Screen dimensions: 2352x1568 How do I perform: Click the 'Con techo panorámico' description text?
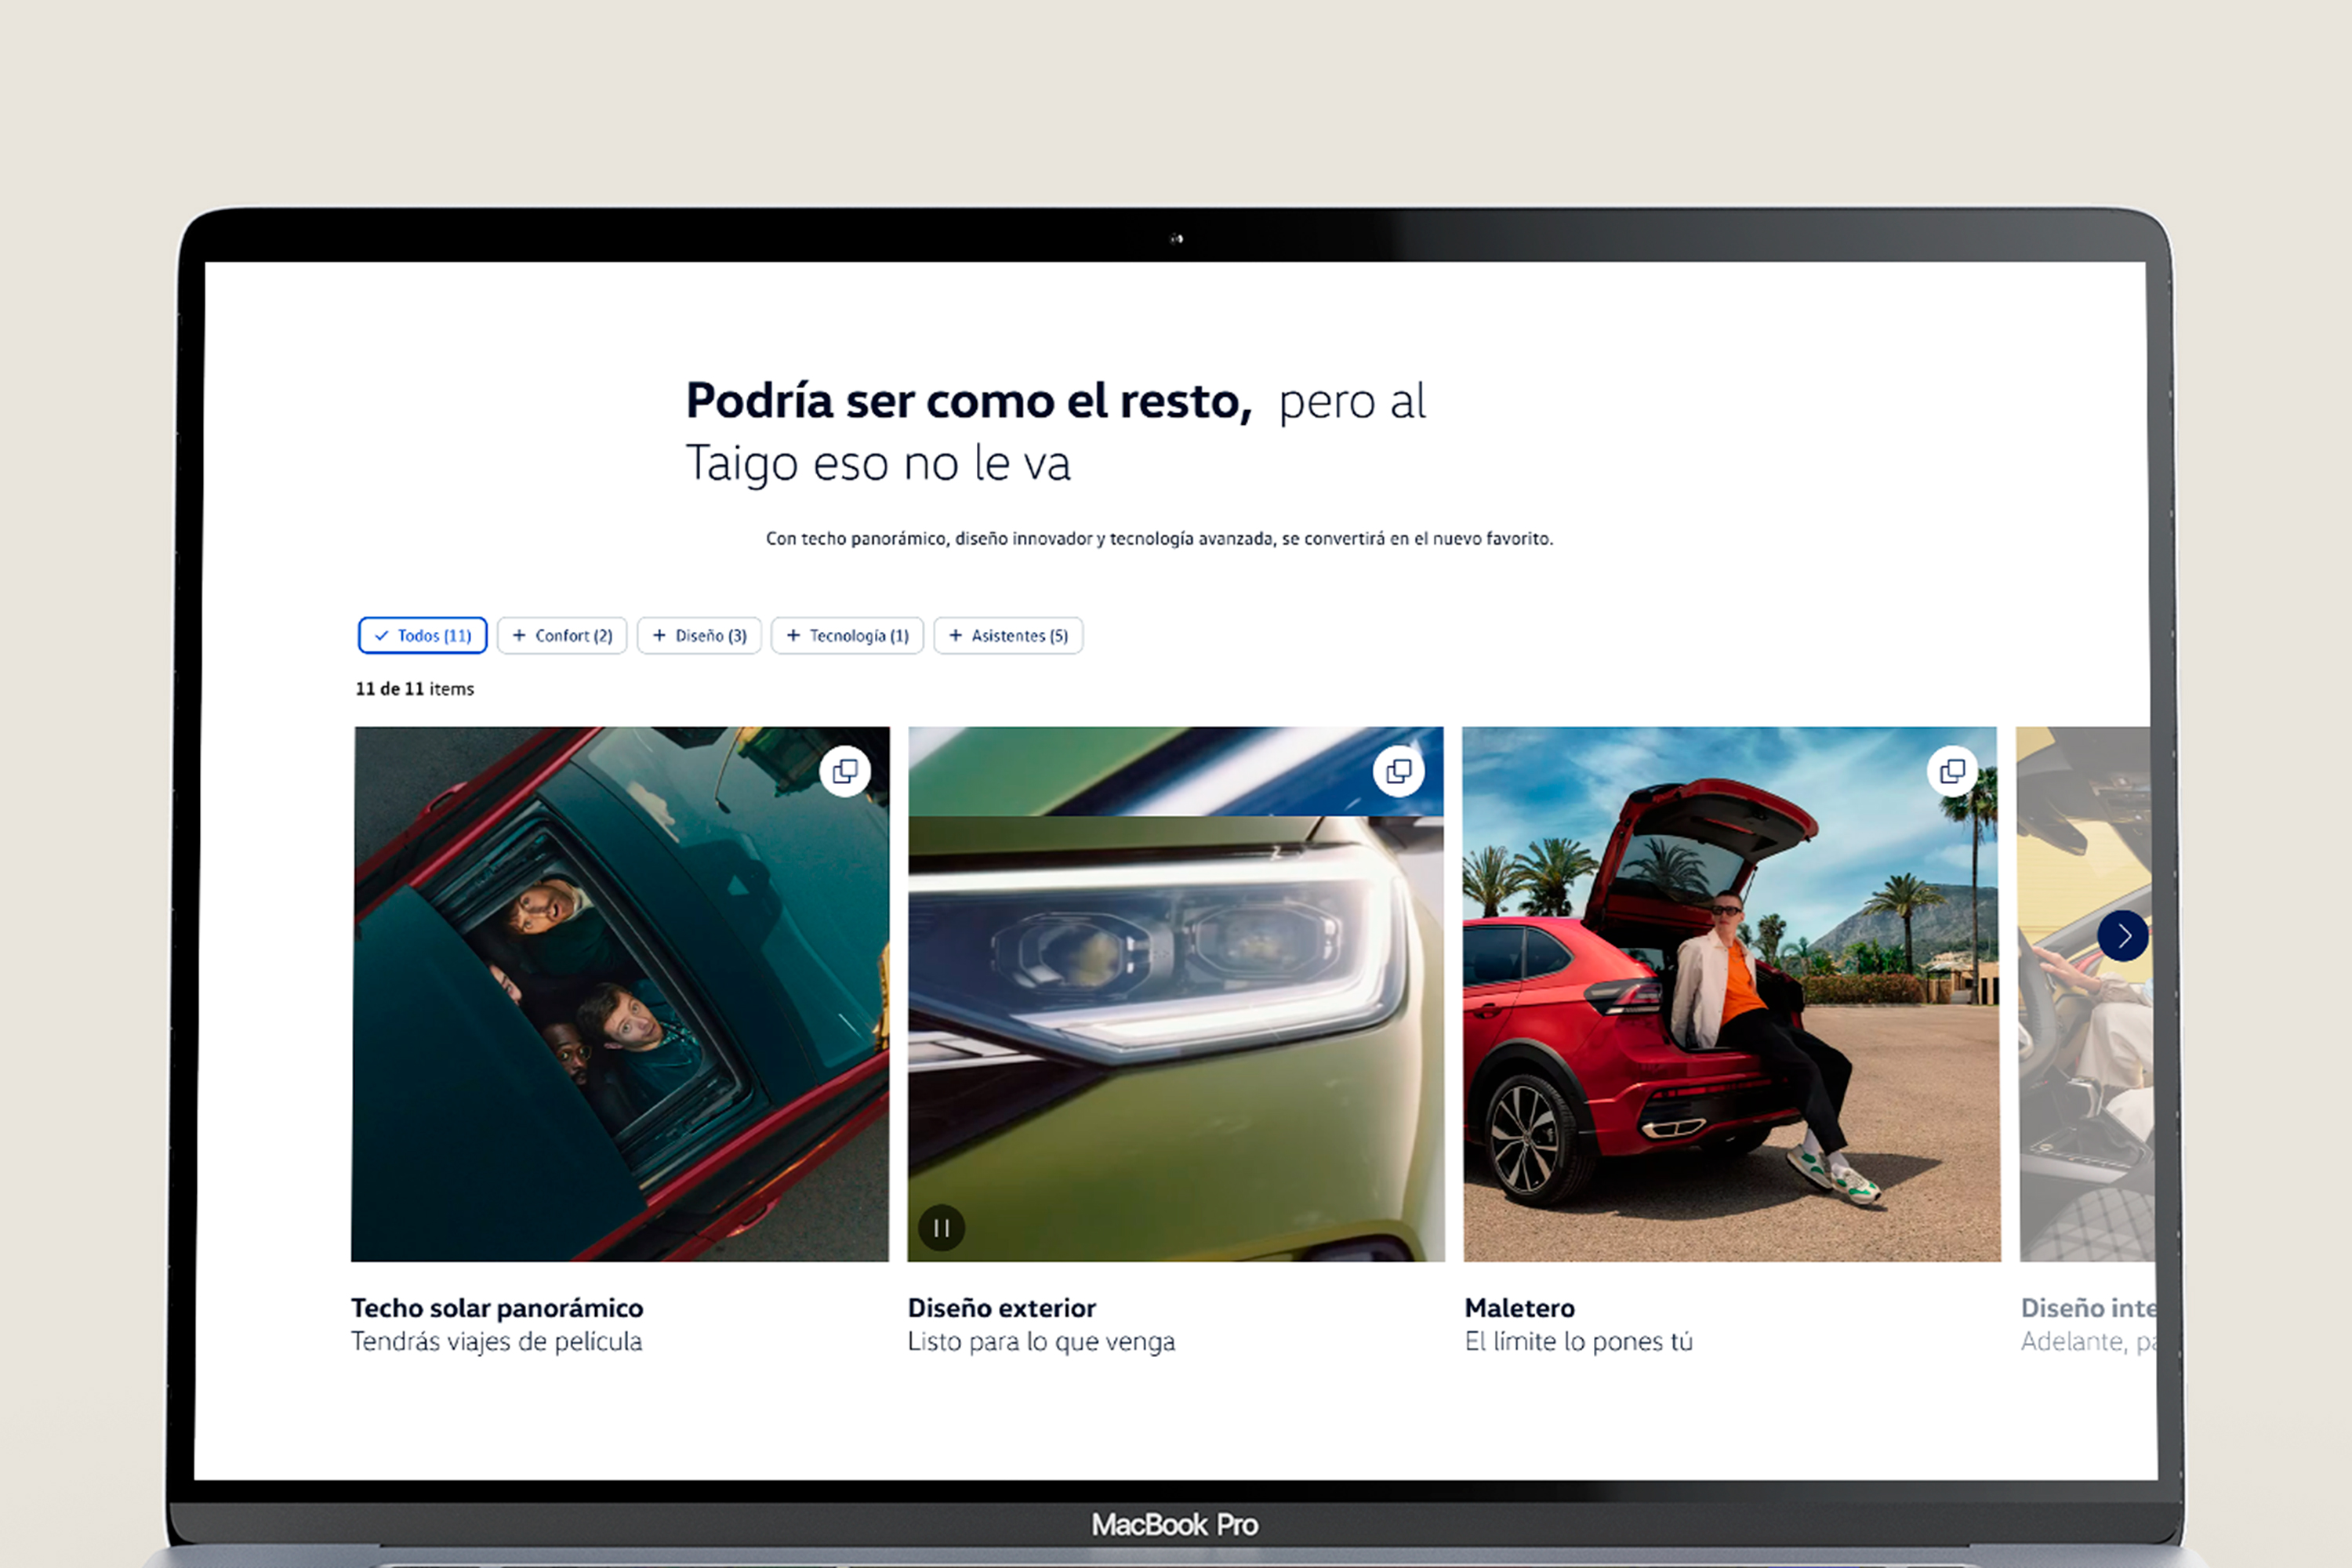tap(1160, 539)
